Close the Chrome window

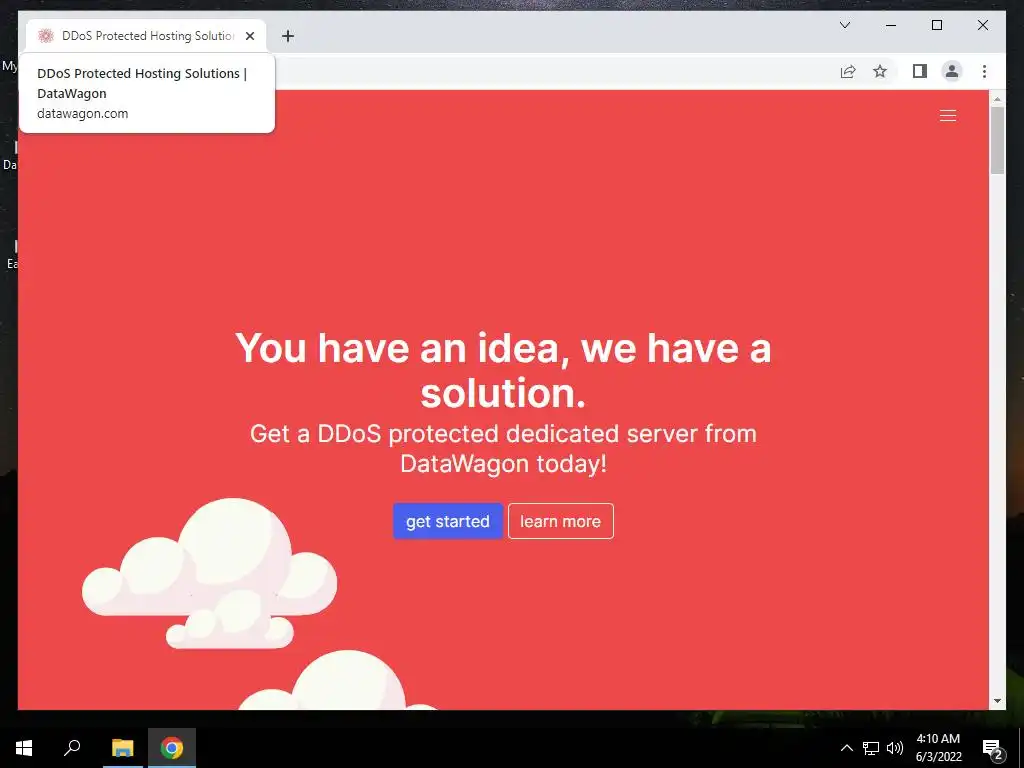pos(982,25)
